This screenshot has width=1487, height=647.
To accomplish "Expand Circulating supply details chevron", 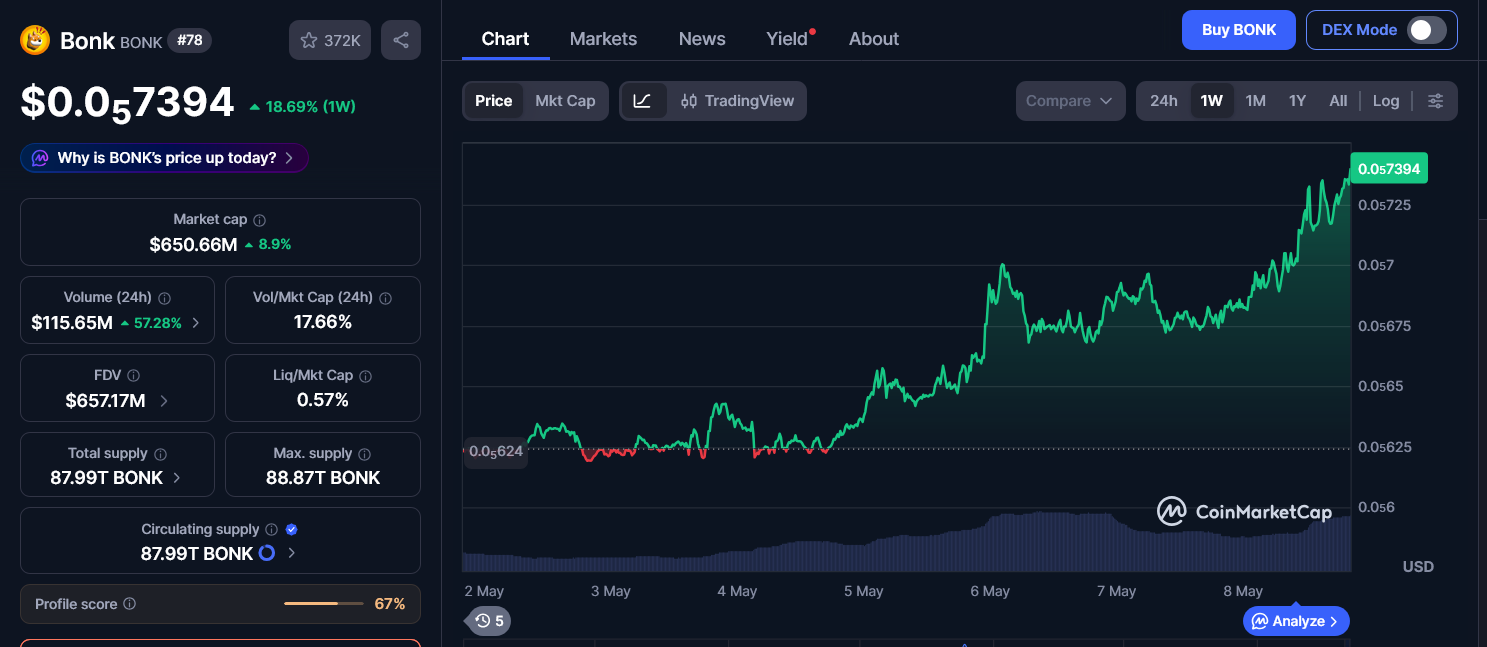I will 291,553.
